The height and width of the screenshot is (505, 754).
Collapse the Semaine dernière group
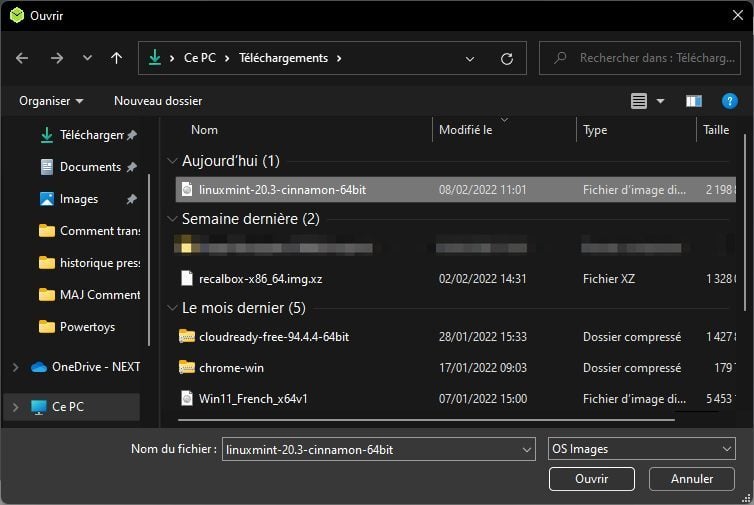(172, 219)
